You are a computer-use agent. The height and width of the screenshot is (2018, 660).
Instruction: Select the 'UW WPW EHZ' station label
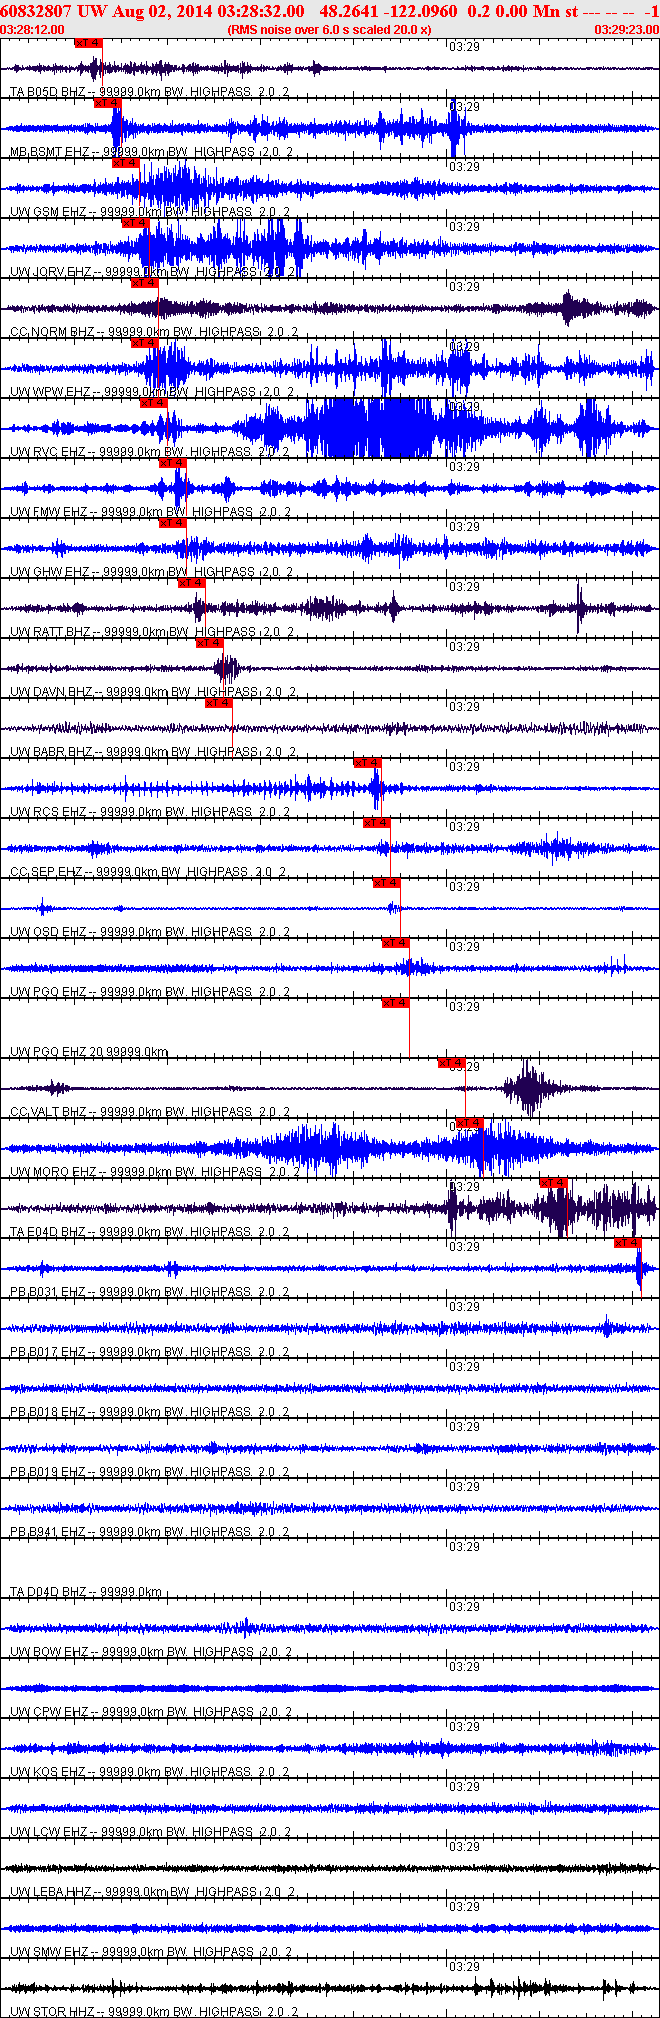pos(49,392)
